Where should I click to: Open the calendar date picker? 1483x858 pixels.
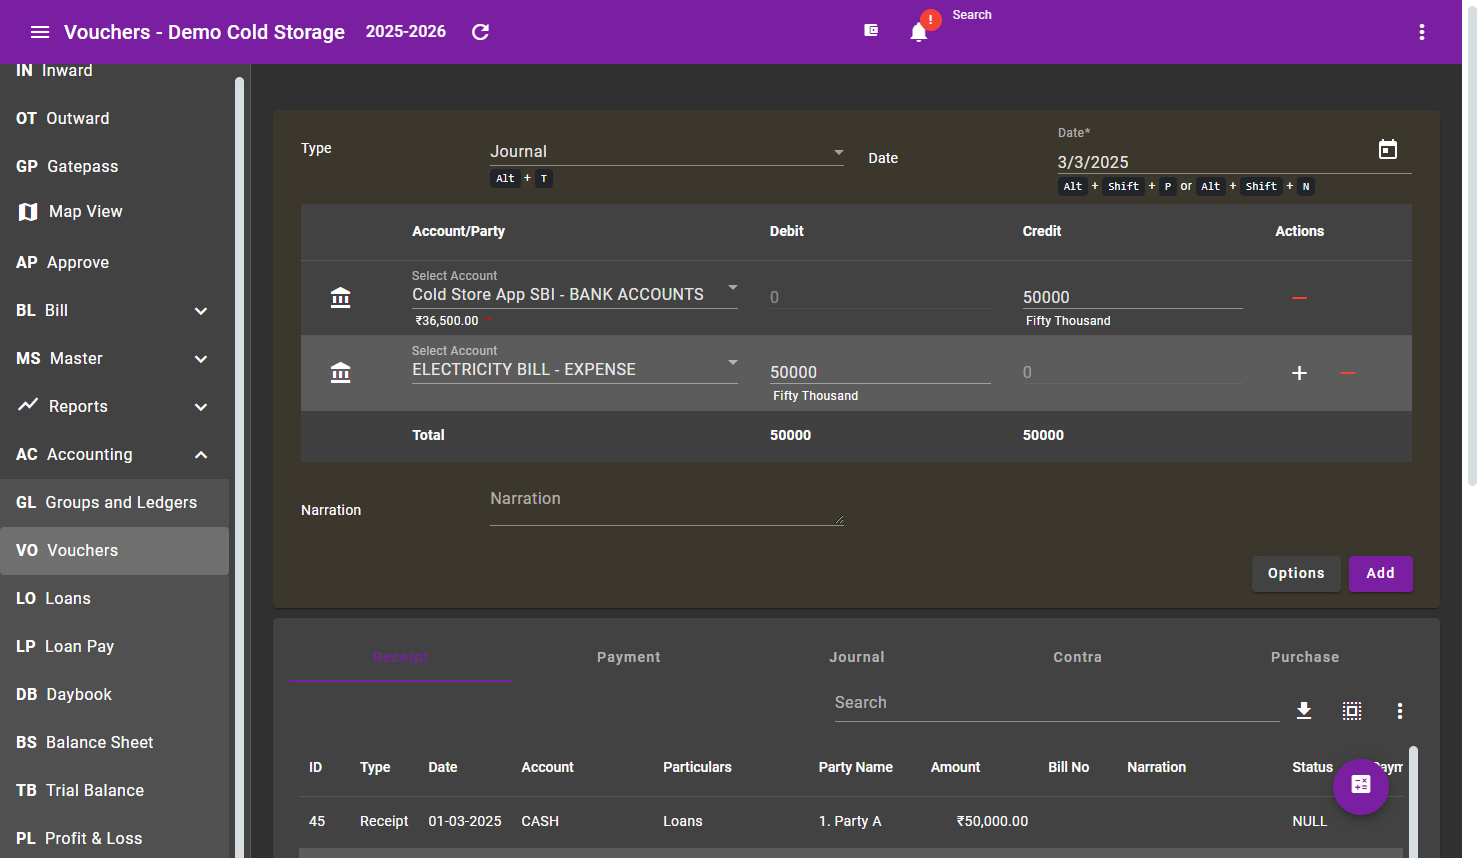1388,148
